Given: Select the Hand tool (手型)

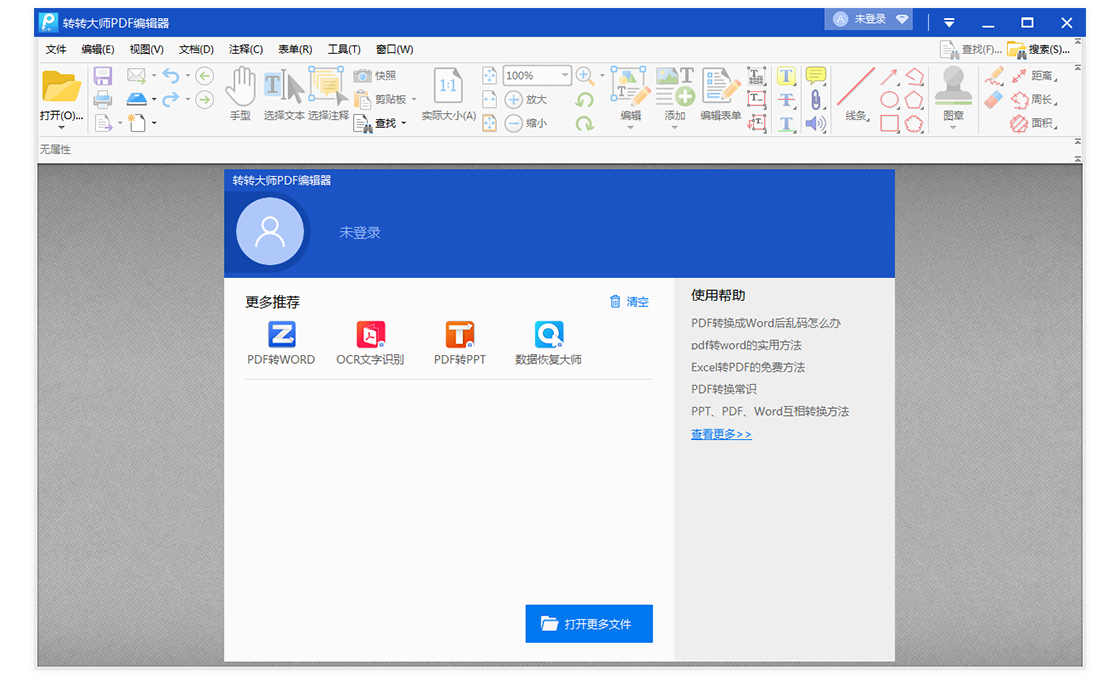Looking at the screenshot, I should pos(241,94).
